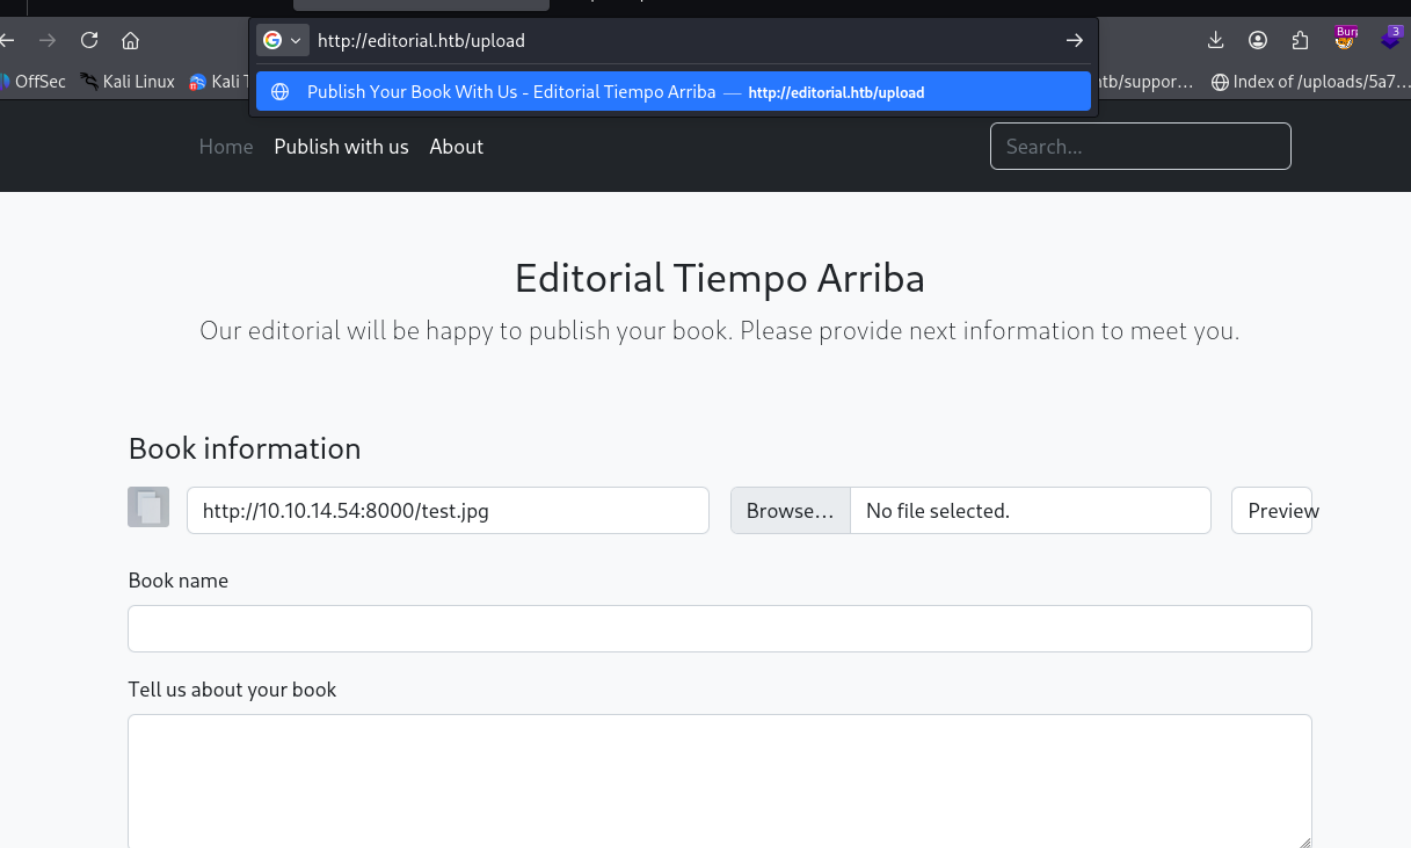The width and height of the screenshot is (1411, 848).
Task: Click the browser back arrow
Action: point(8,40)
